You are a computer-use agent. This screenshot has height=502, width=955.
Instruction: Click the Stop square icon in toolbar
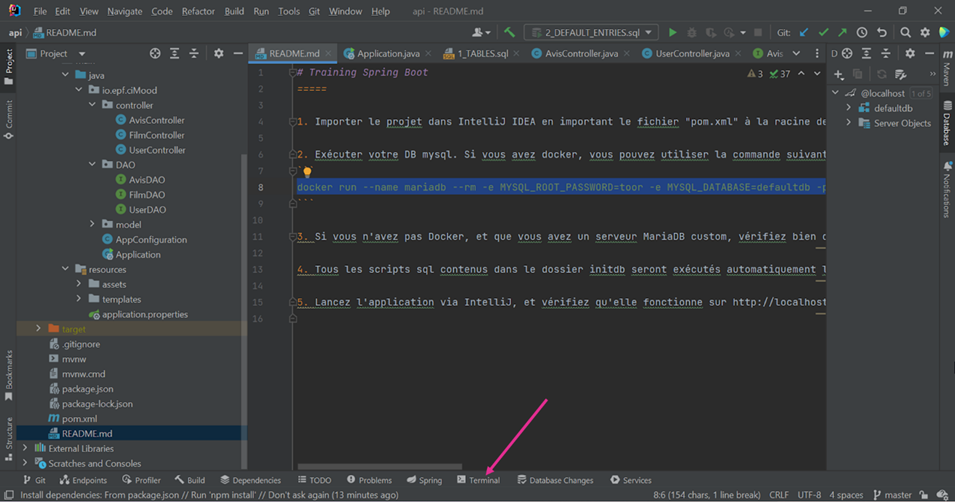[x=758, y=32]
